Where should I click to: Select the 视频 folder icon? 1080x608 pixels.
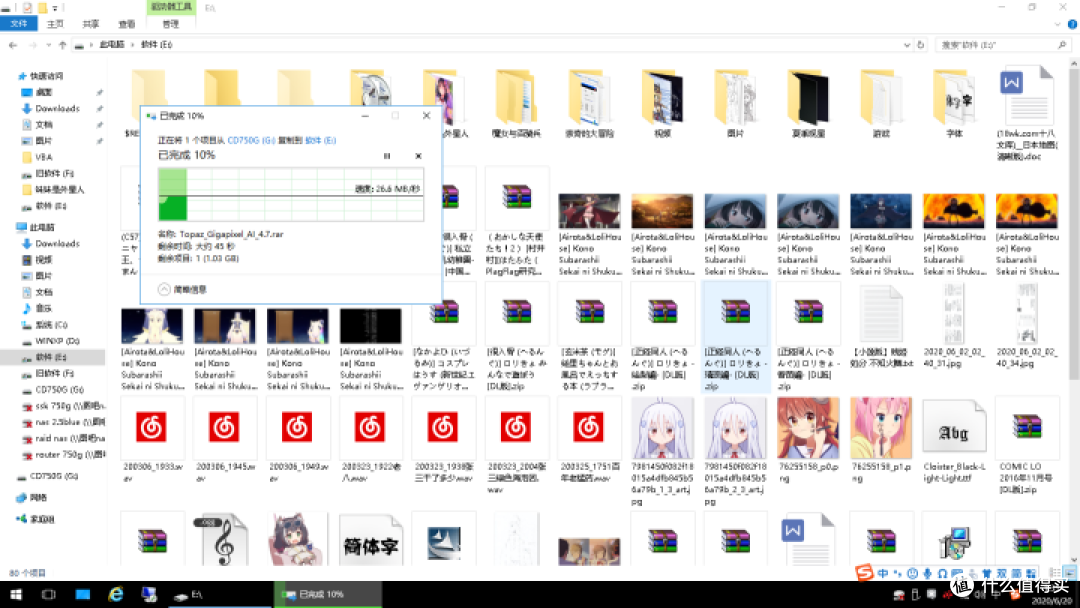pos(663,98)
